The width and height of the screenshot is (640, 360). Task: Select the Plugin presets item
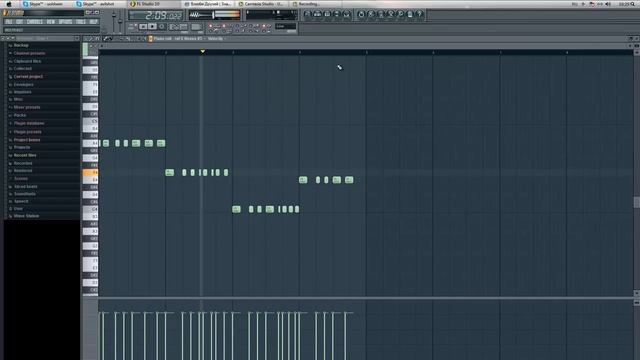[x=28, y=132]
